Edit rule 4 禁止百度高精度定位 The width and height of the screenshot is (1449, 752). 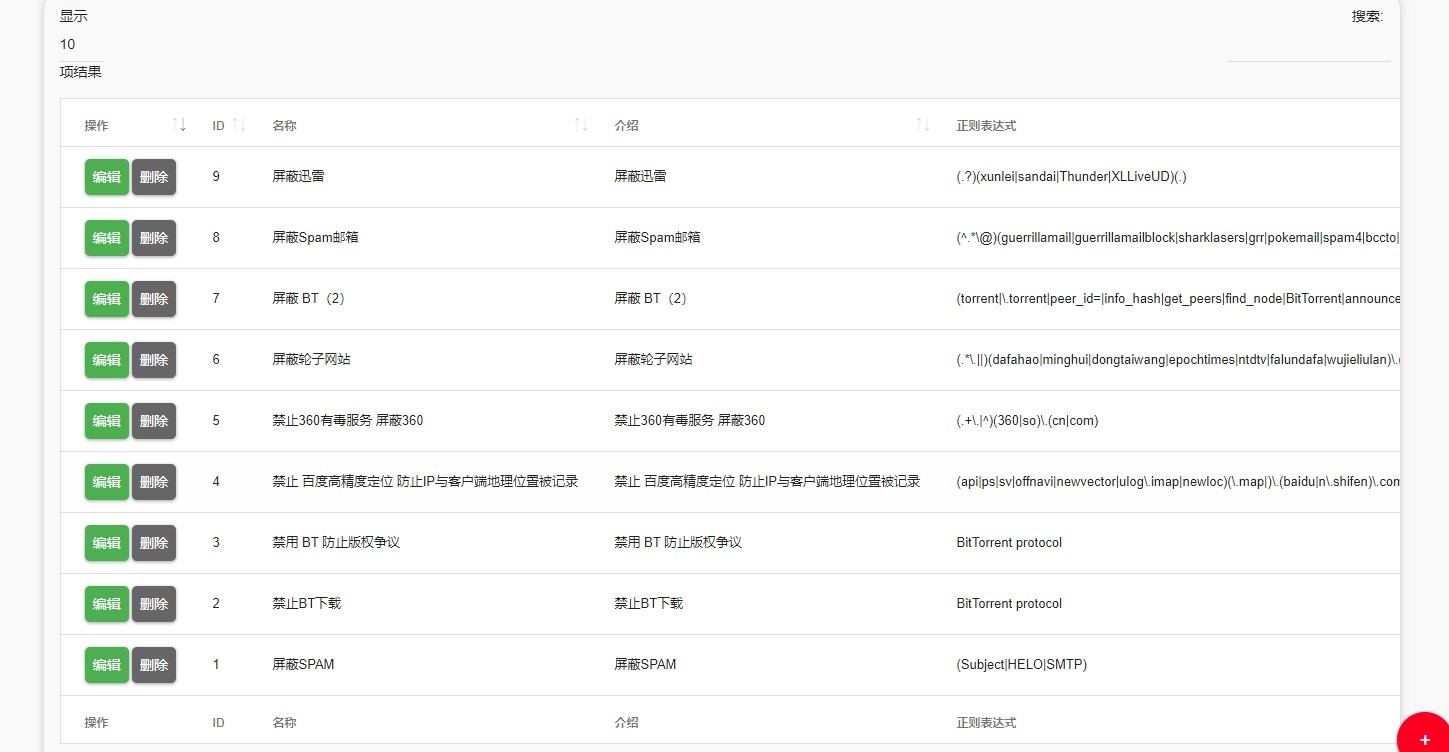(x=107, y=482)
